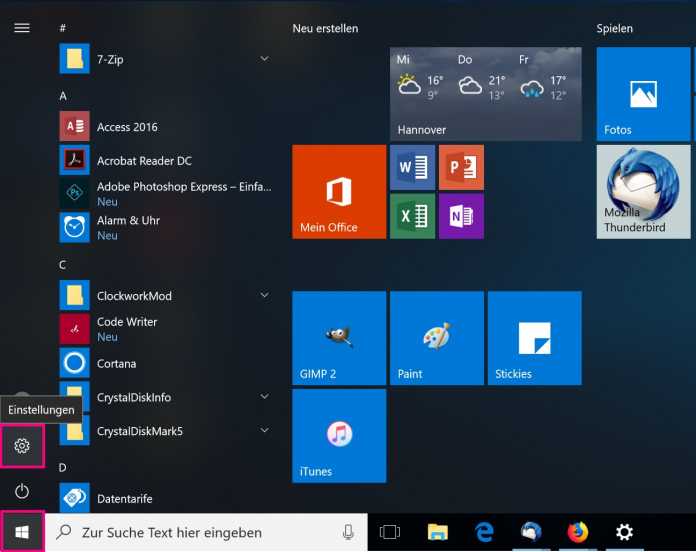Open File Explorer from the taskbar
Screen dimensions: 696x552
438,532
